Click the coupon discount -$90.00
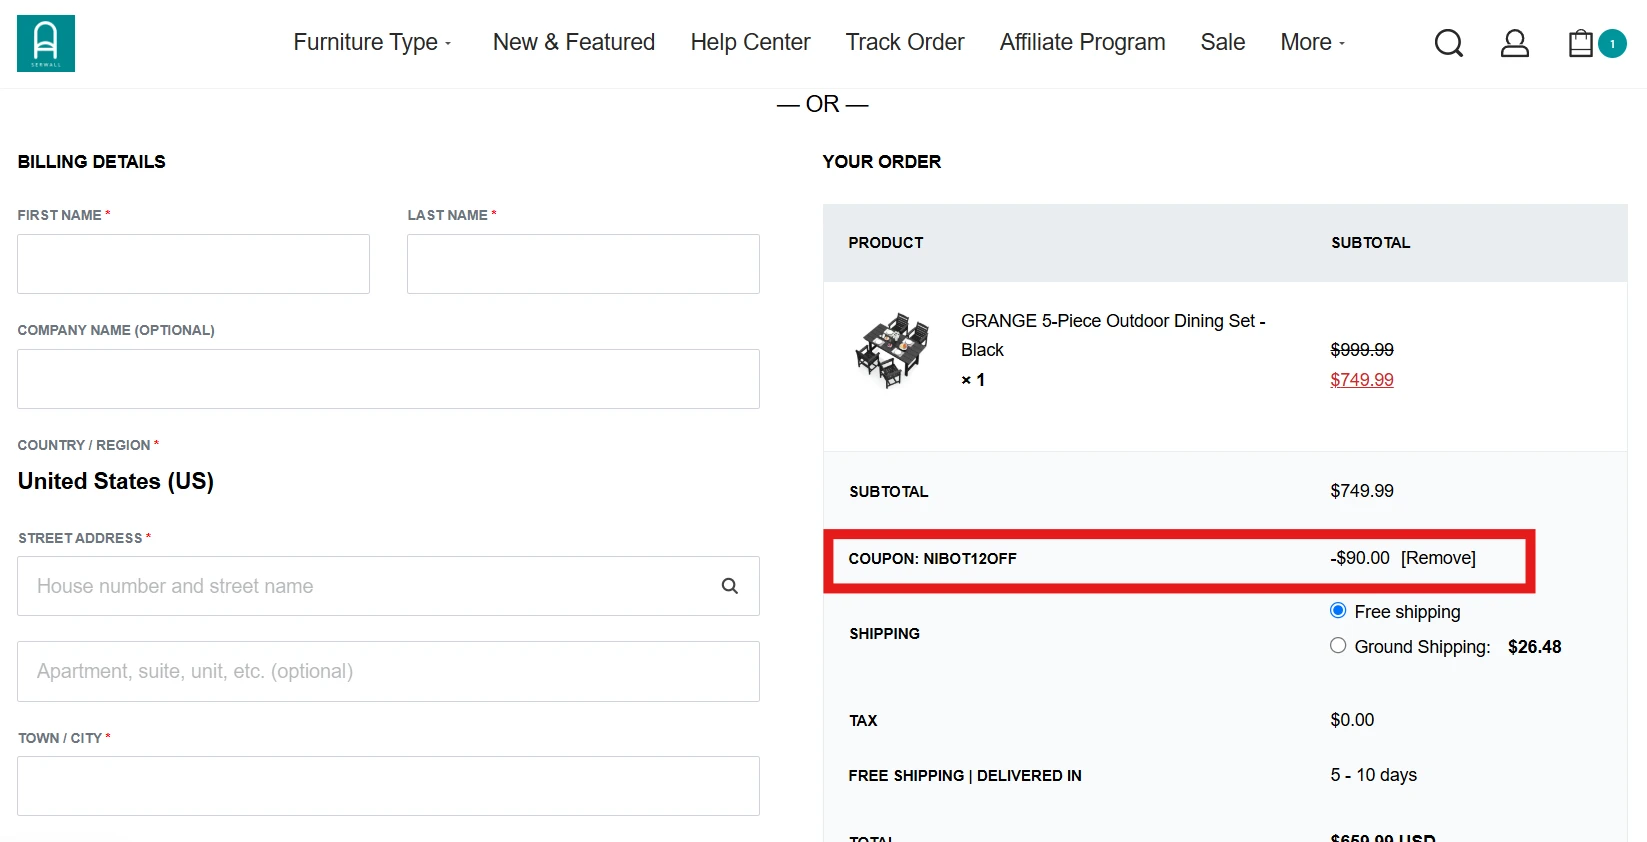1647x842 pixels. [x=1360, y=558]
